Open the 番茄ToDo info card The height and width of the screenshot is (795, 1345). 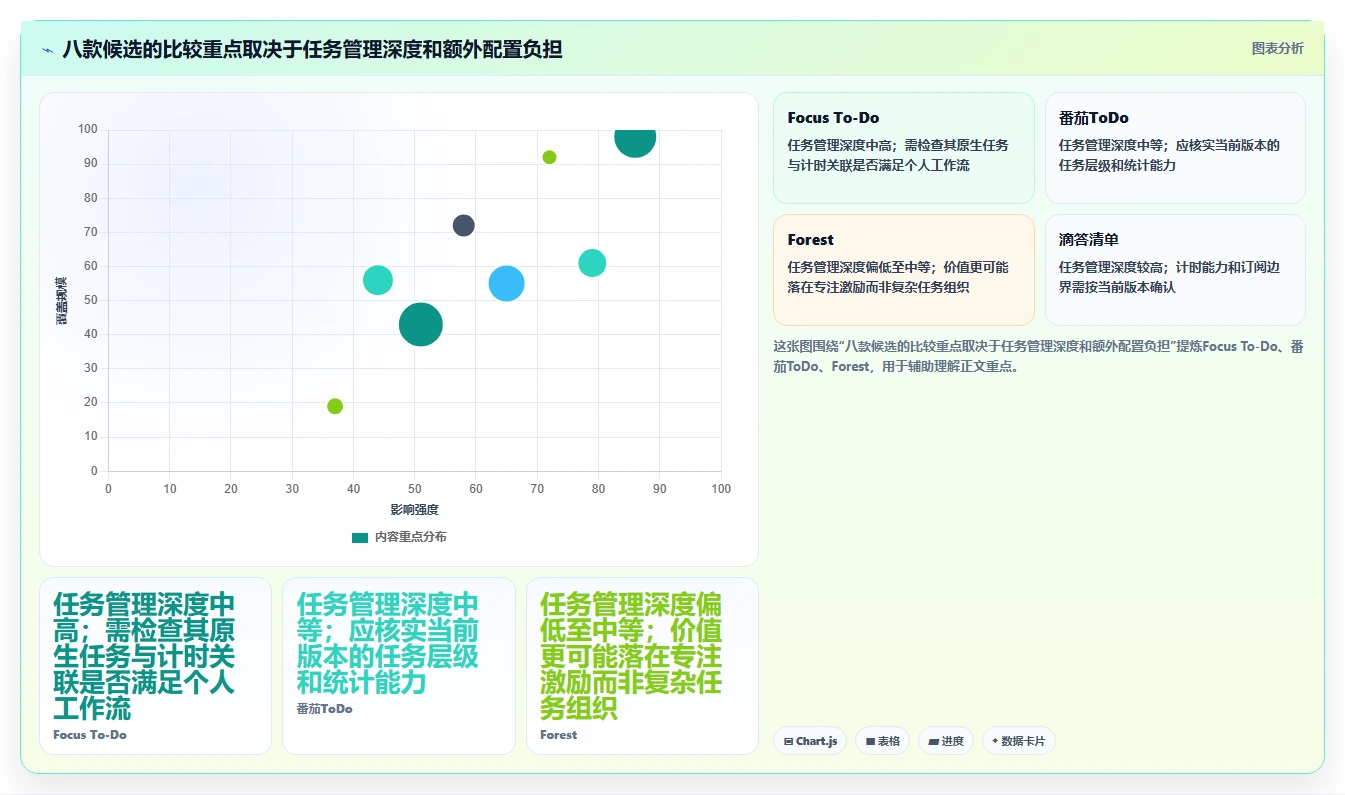[1175, 148]
